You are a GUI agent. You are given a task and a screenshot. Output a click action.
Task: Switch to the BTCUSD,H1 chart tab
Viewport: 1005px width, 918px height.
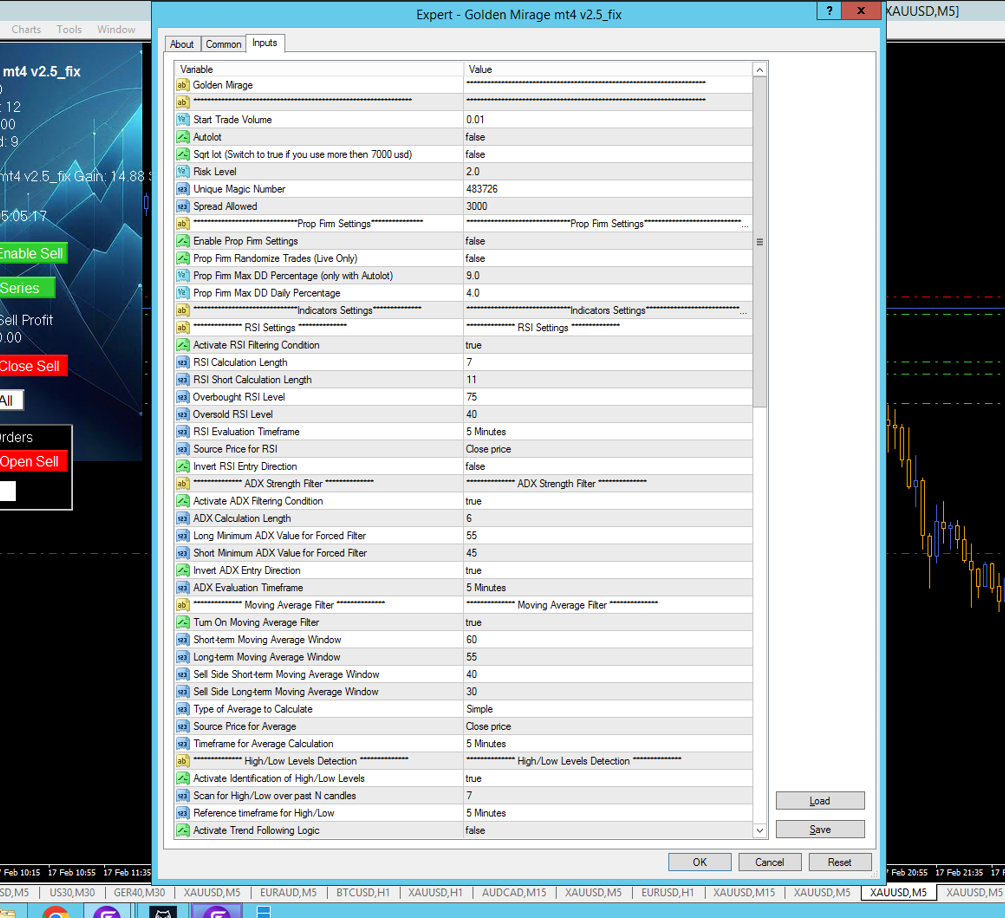click(x=363, y=892)
